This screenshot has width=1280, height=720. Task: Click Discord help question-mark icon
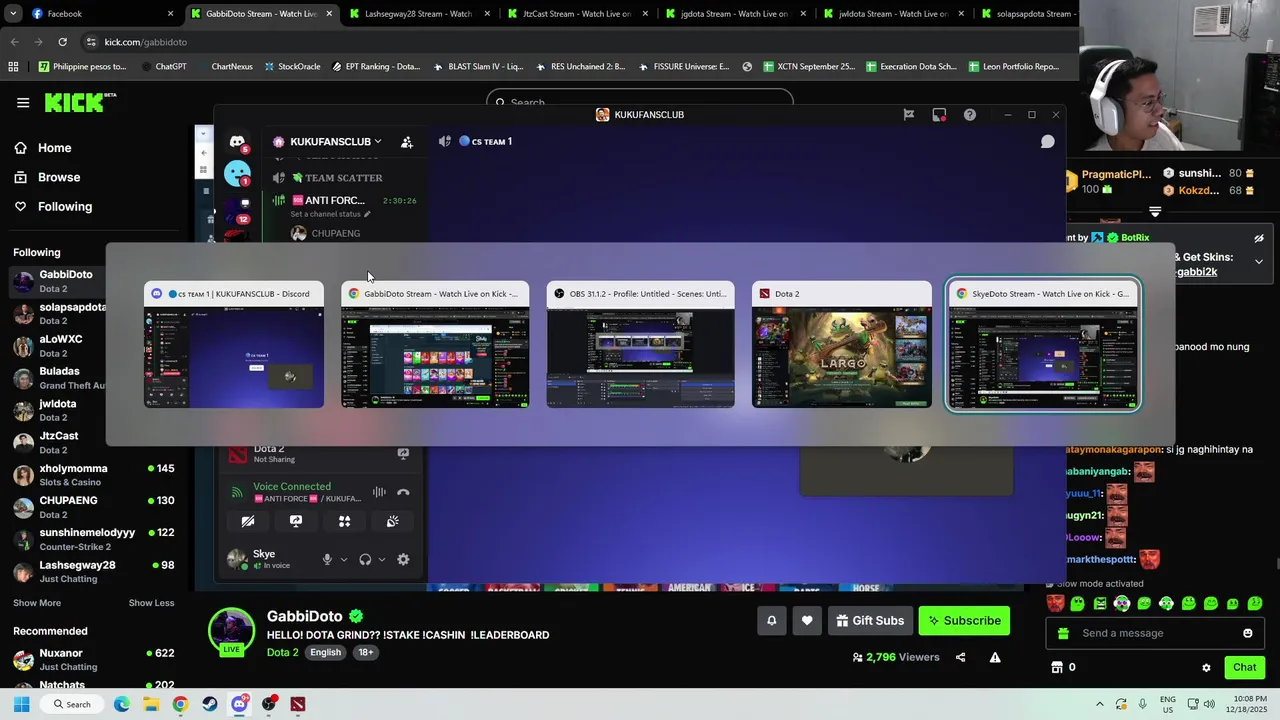[x=970, y=115]
